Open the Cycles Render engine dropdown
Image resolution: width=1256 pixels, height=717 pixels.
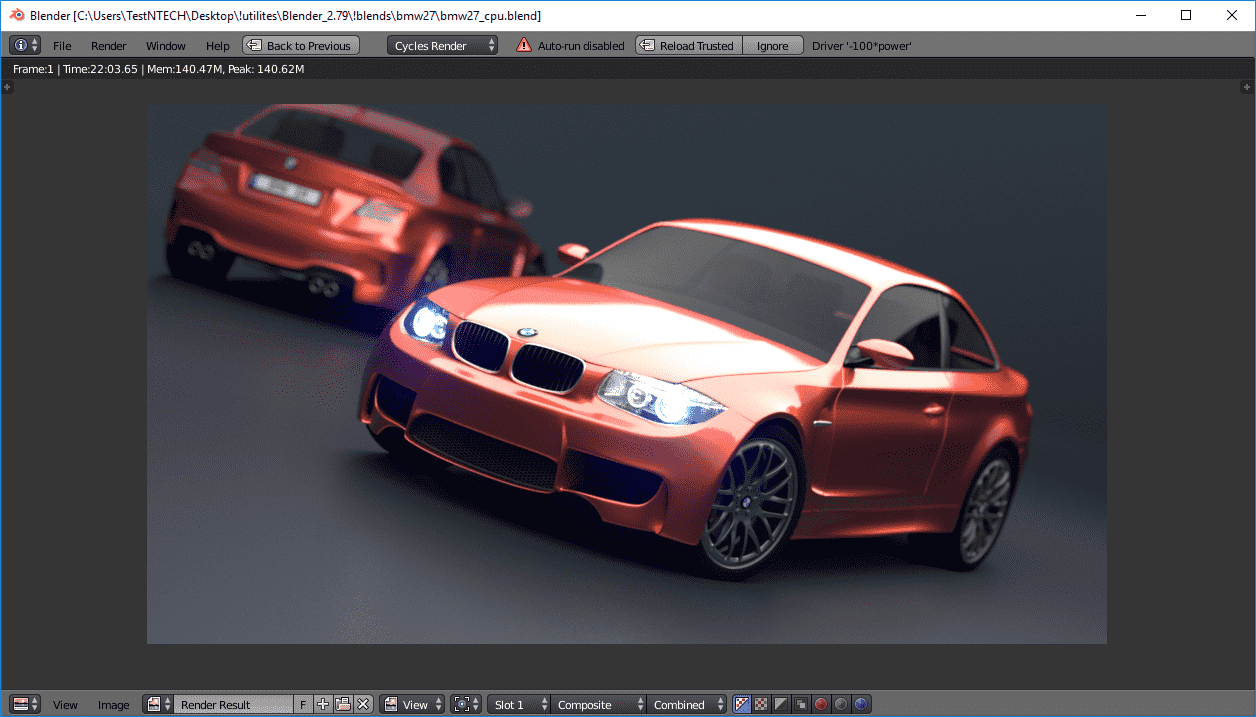[442, 46]
